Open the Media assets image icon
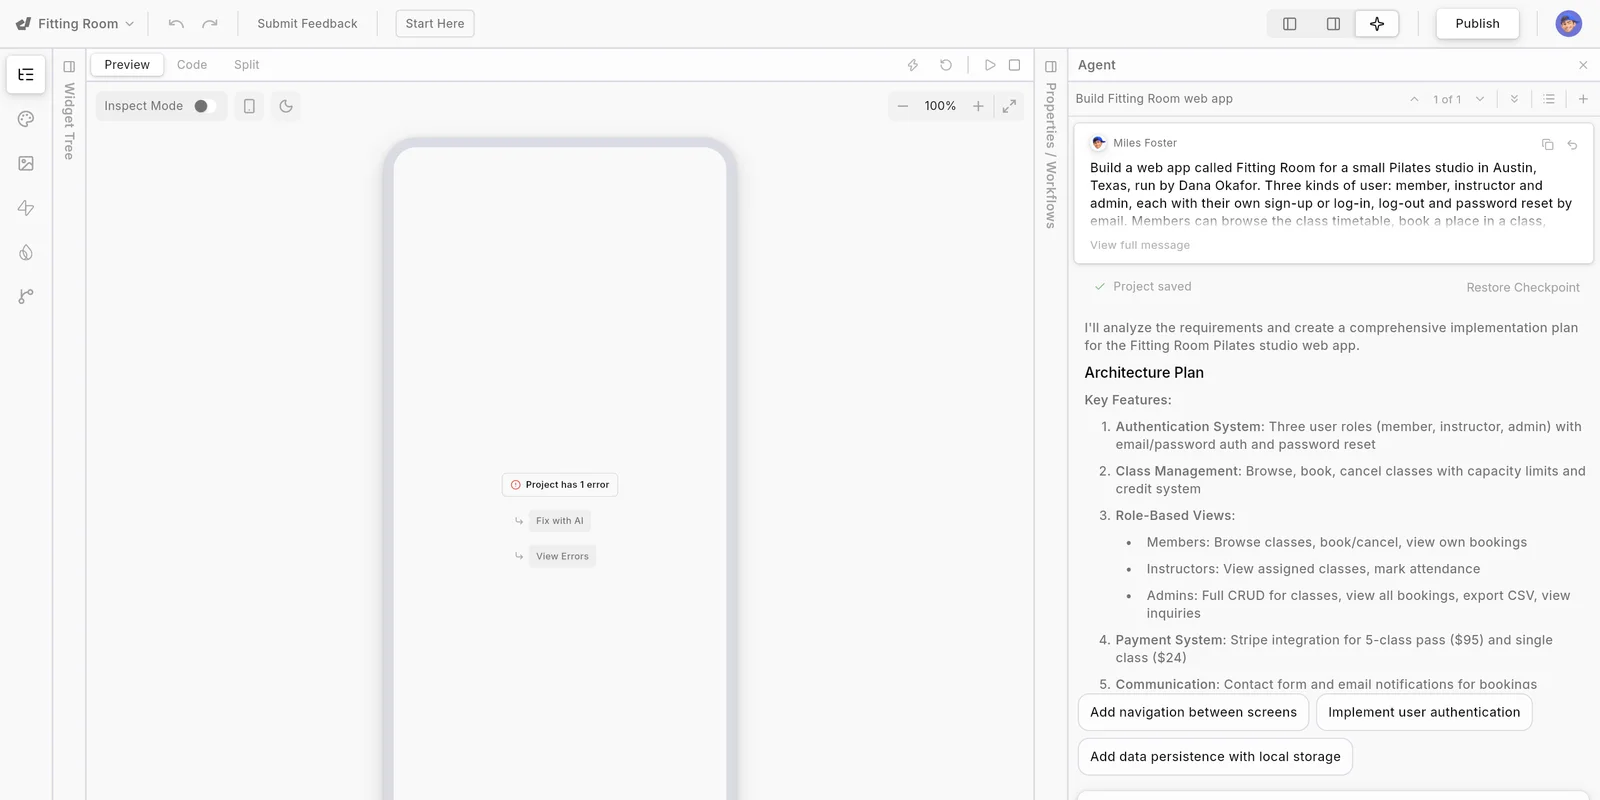 tap(26, 163)
